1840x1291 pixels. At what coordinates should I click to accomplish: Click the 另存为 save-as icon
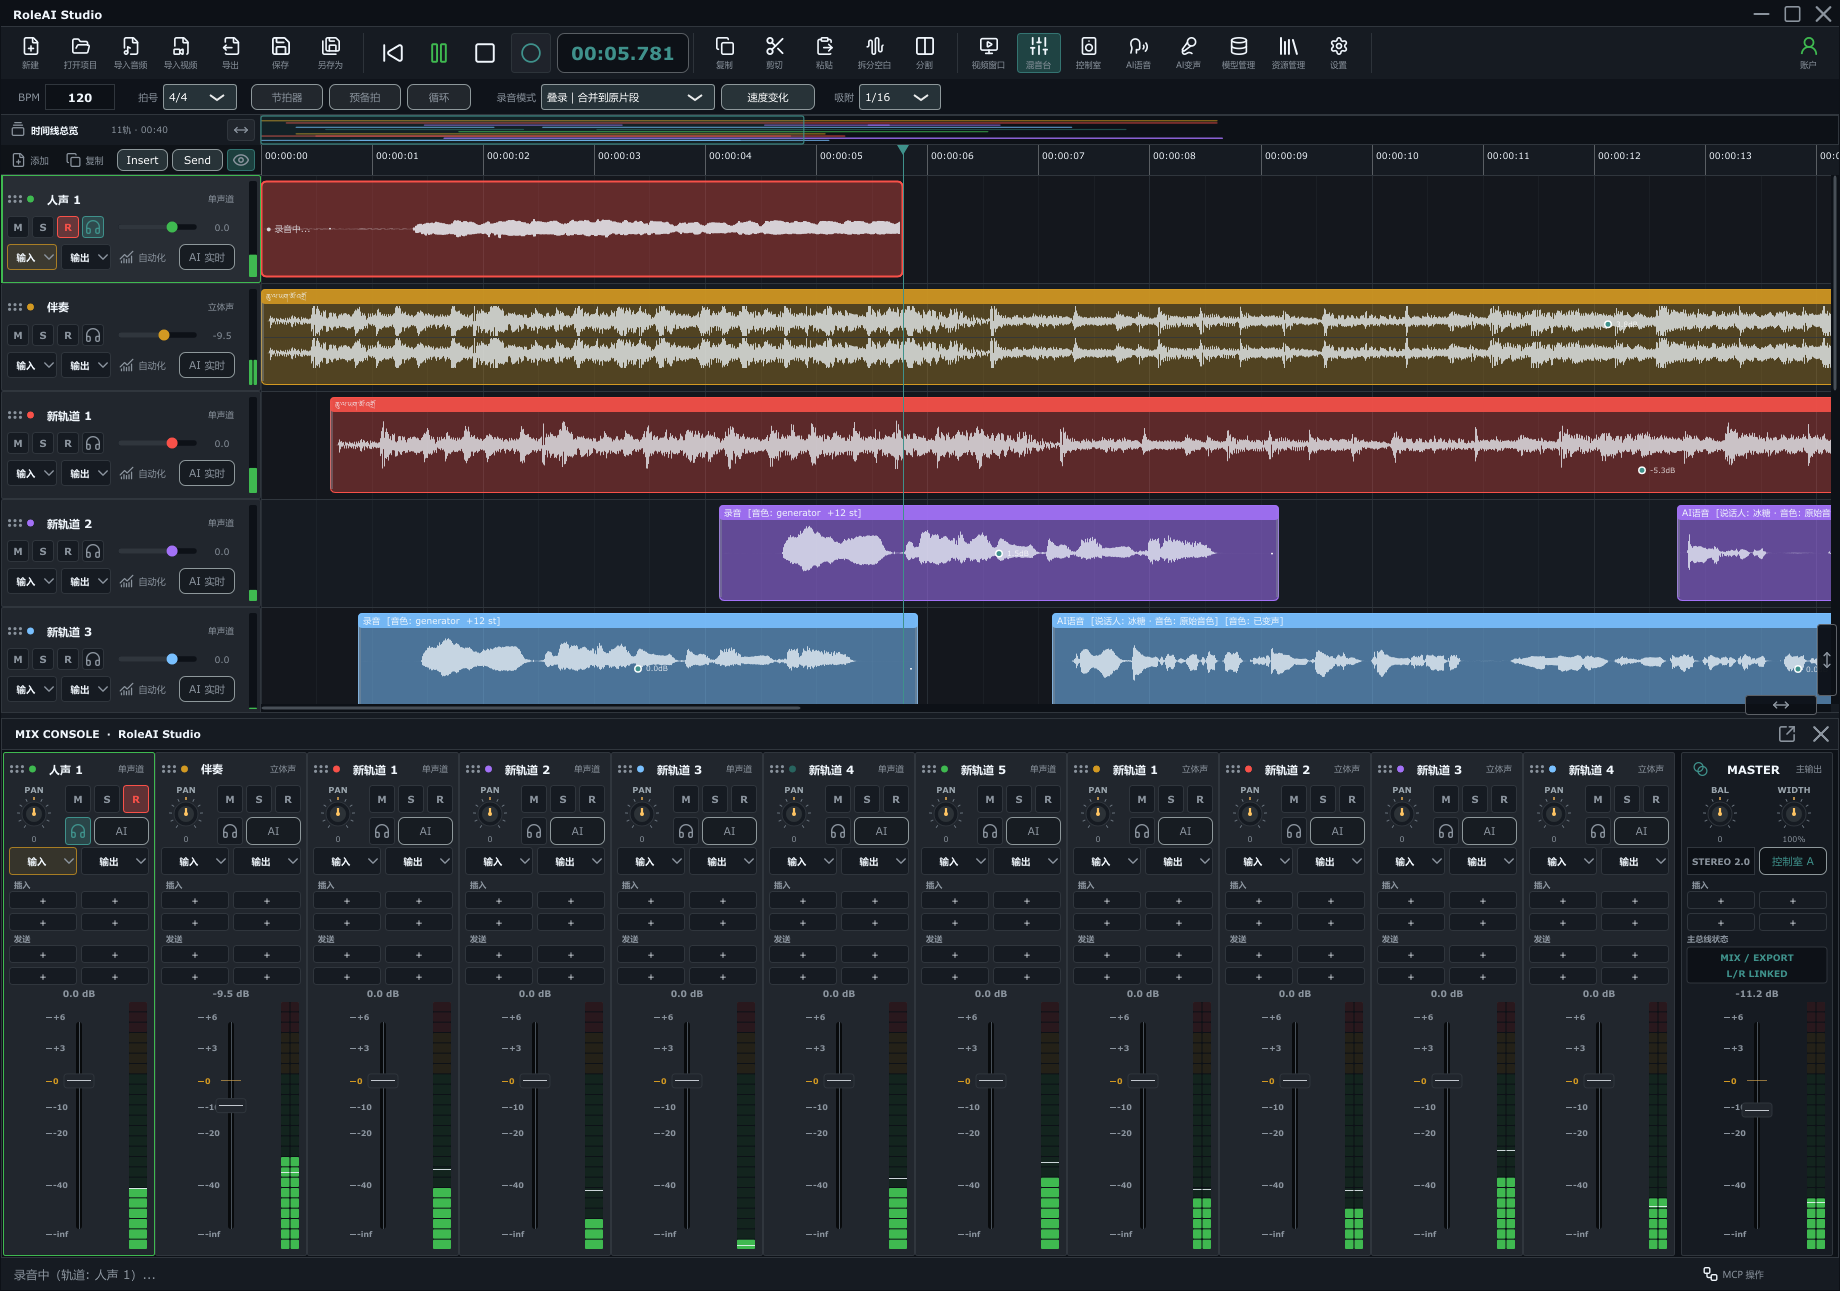tap(331, 52)
